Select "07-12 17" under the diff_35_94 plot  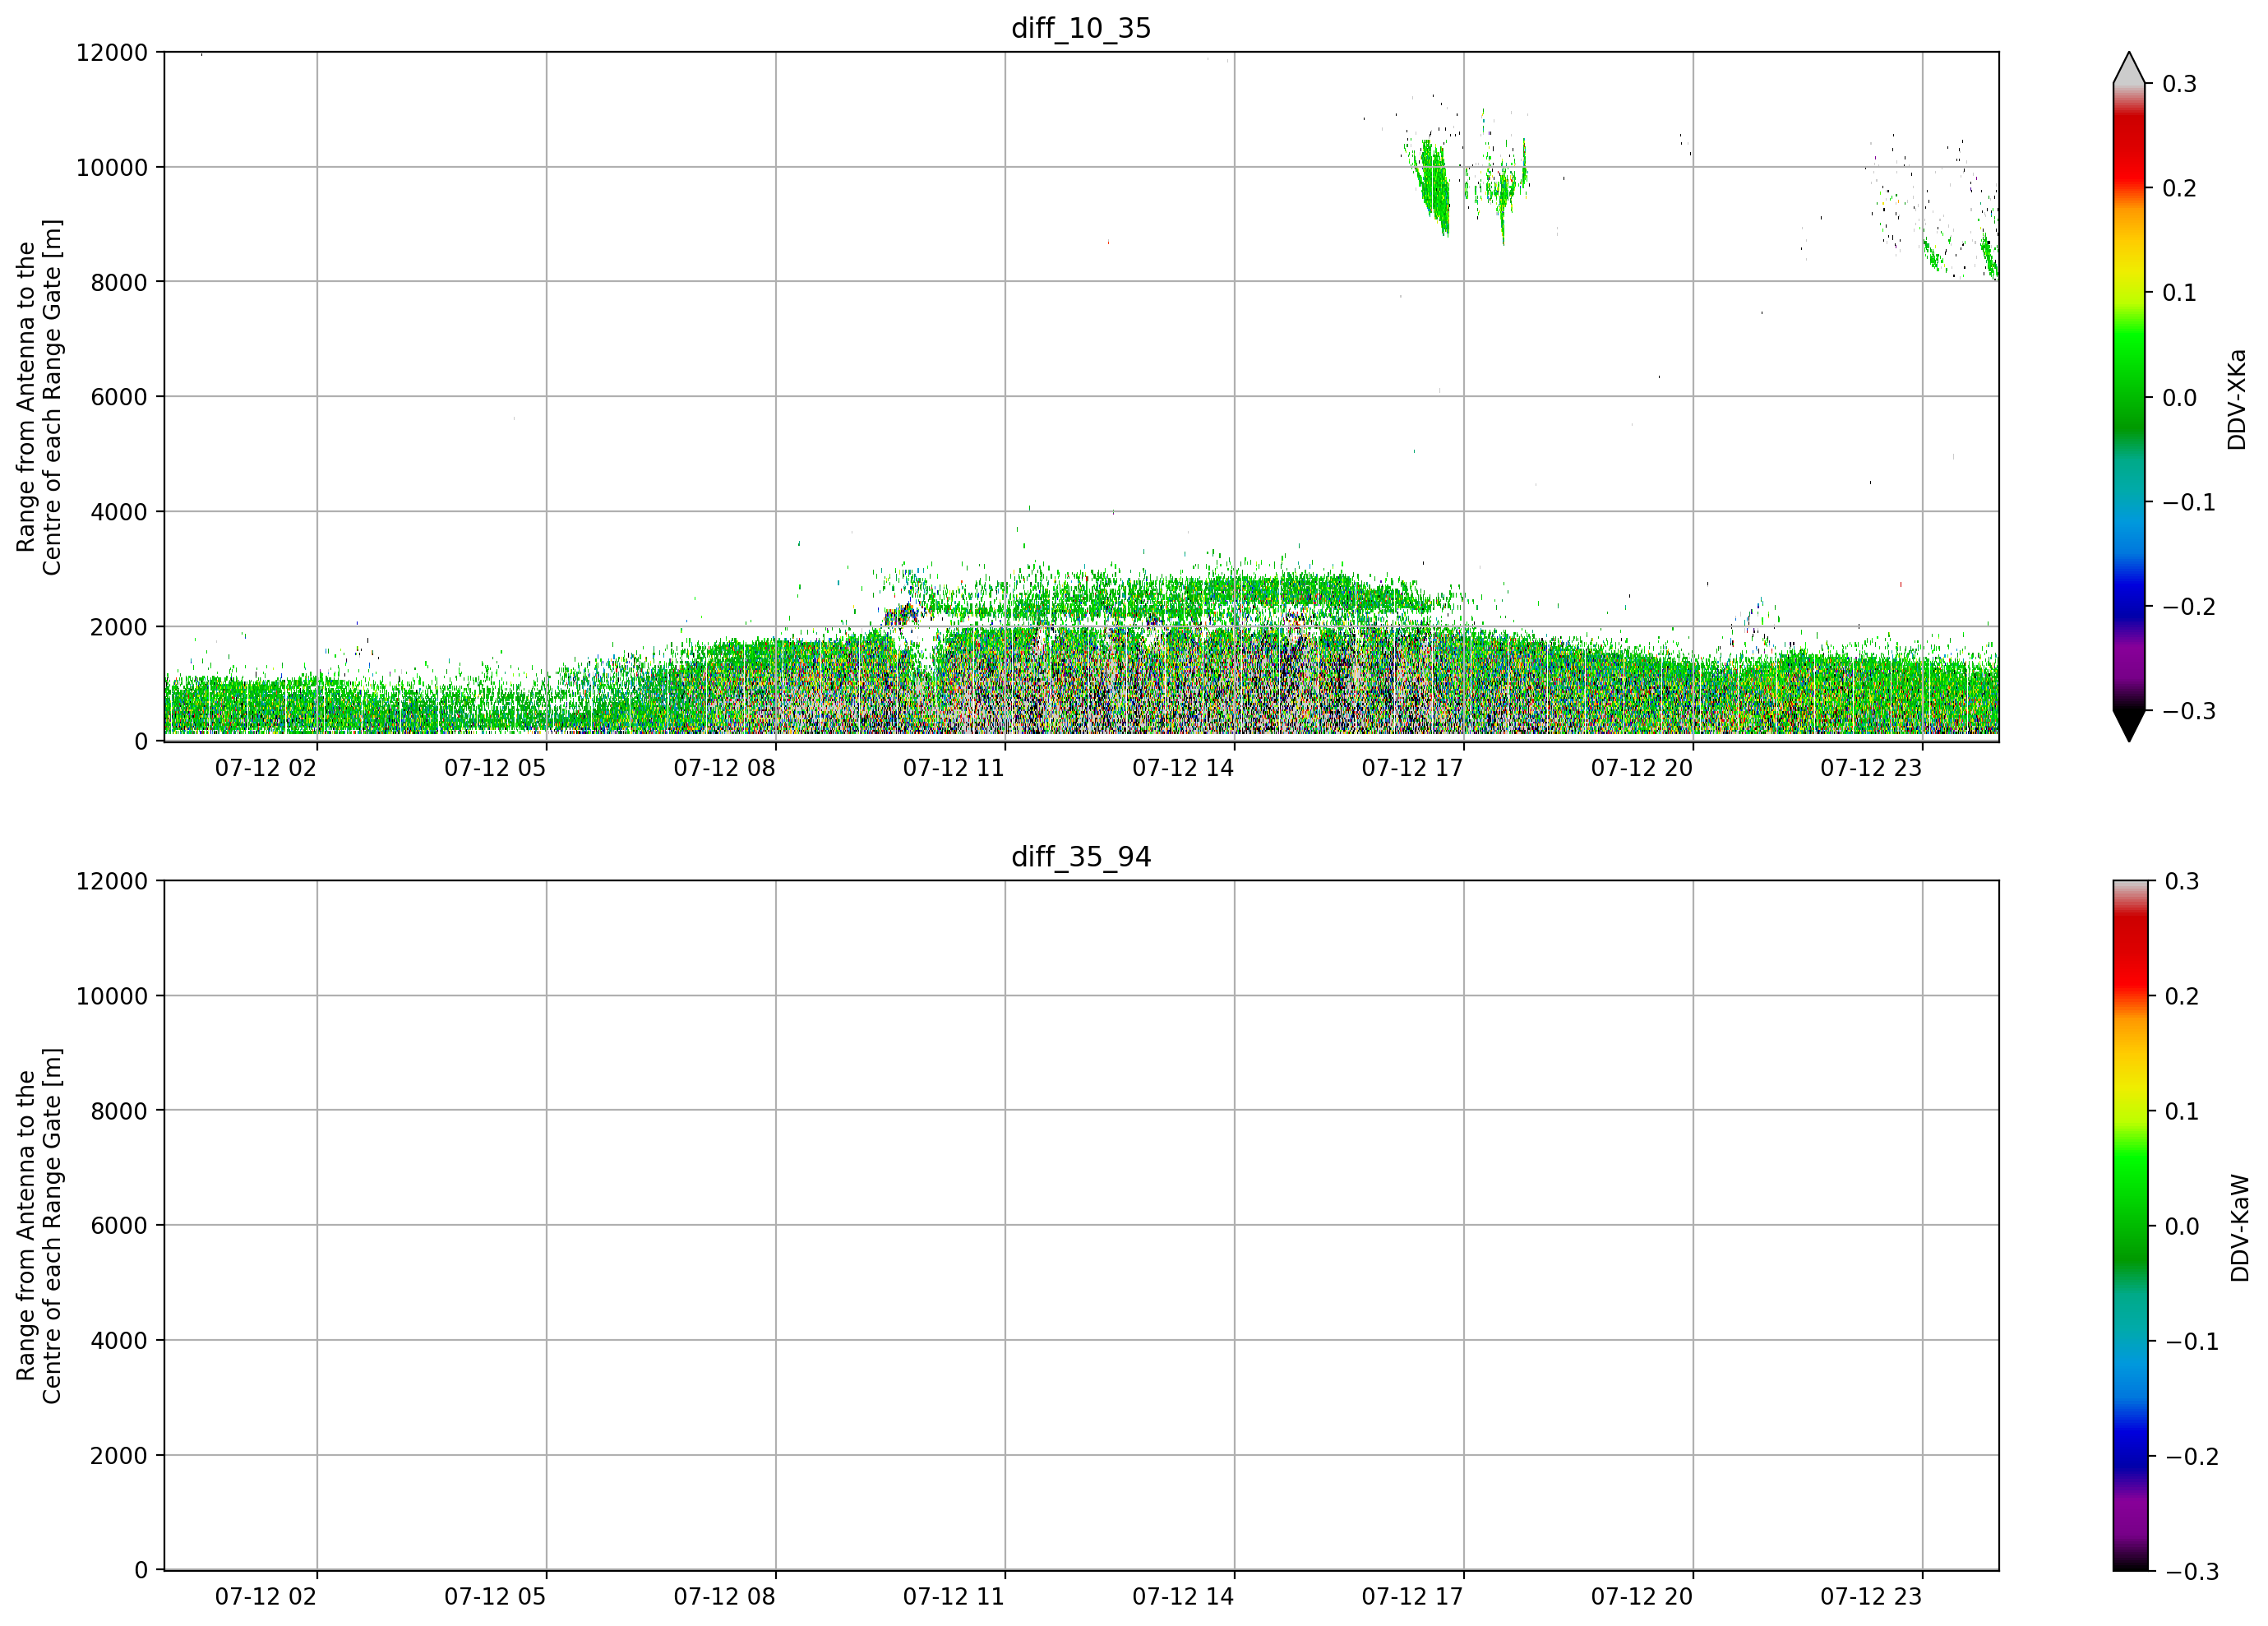[1413, 1597]
